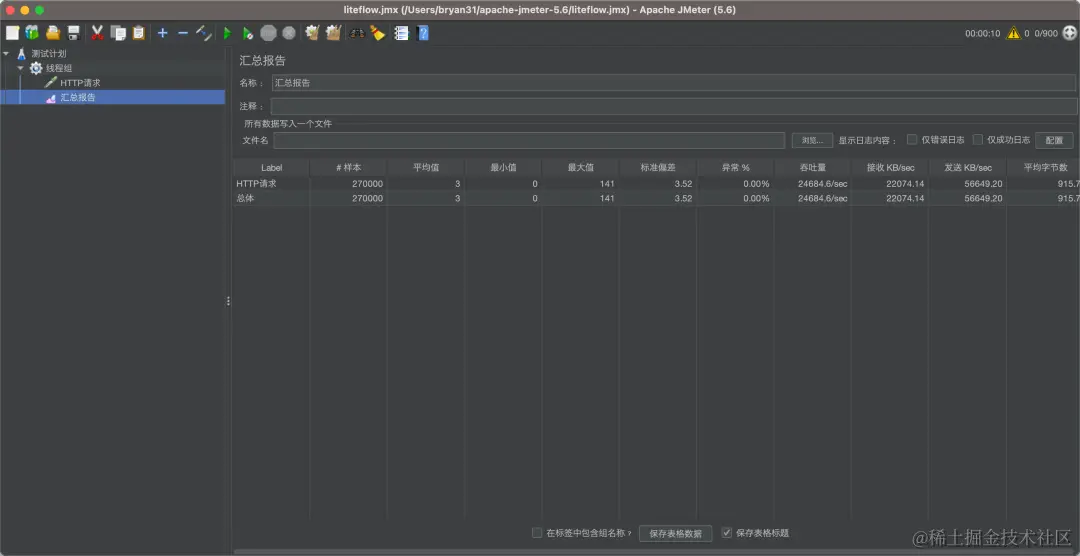Sort by 异常 % column header
The height and width of the screenshot is (556, 1080).
pos(735,167)
